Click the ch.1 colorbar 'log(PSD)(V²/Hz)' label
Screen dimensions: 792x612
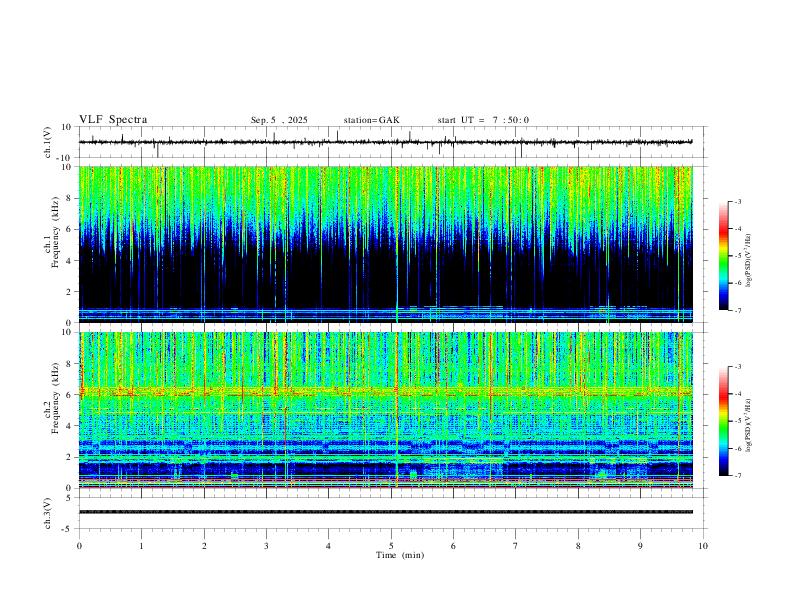(x=749, y=260)
